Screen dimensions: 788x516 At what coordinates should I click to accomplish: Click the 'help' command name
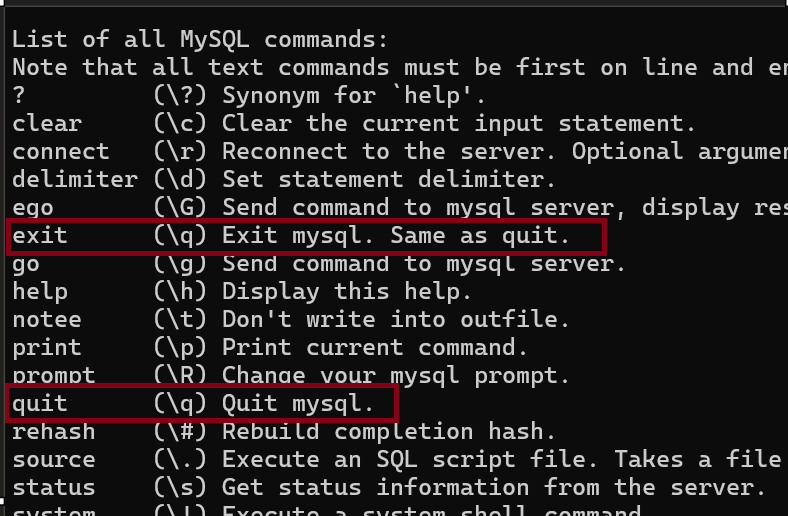(x=40, y=292)
